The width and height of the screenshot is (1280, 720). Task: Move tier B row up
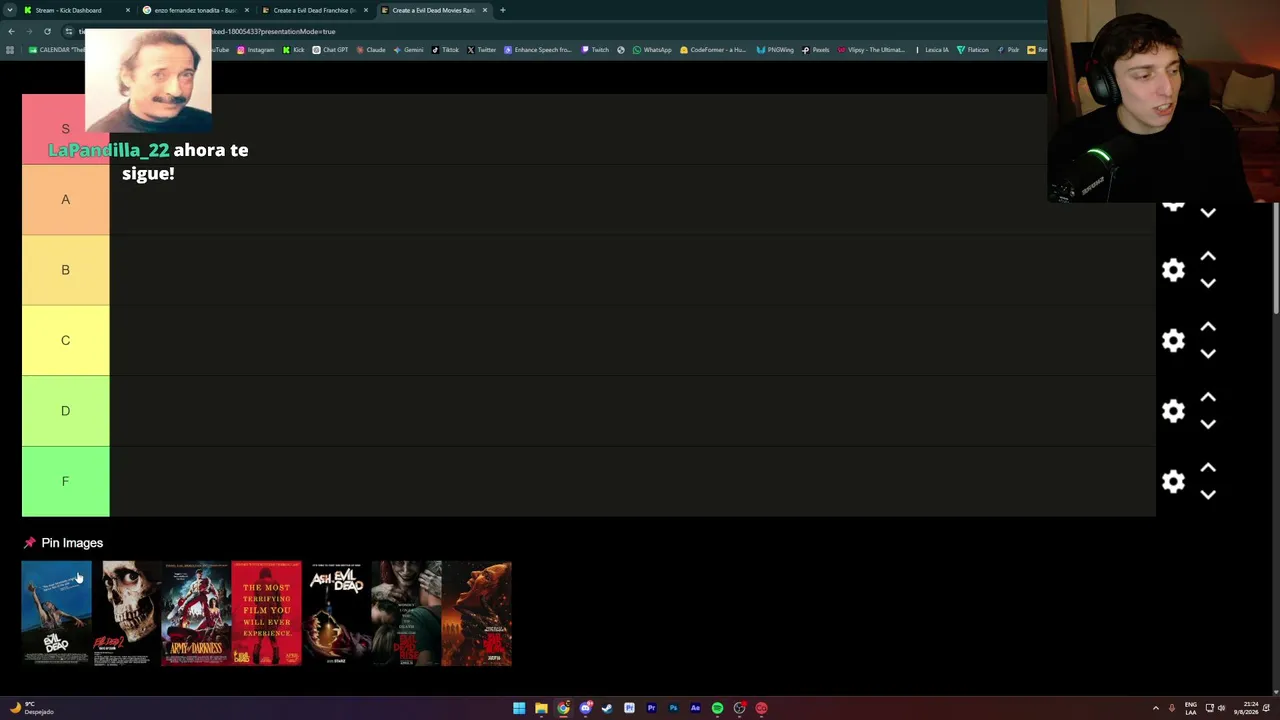click(x=1208, y=257)
